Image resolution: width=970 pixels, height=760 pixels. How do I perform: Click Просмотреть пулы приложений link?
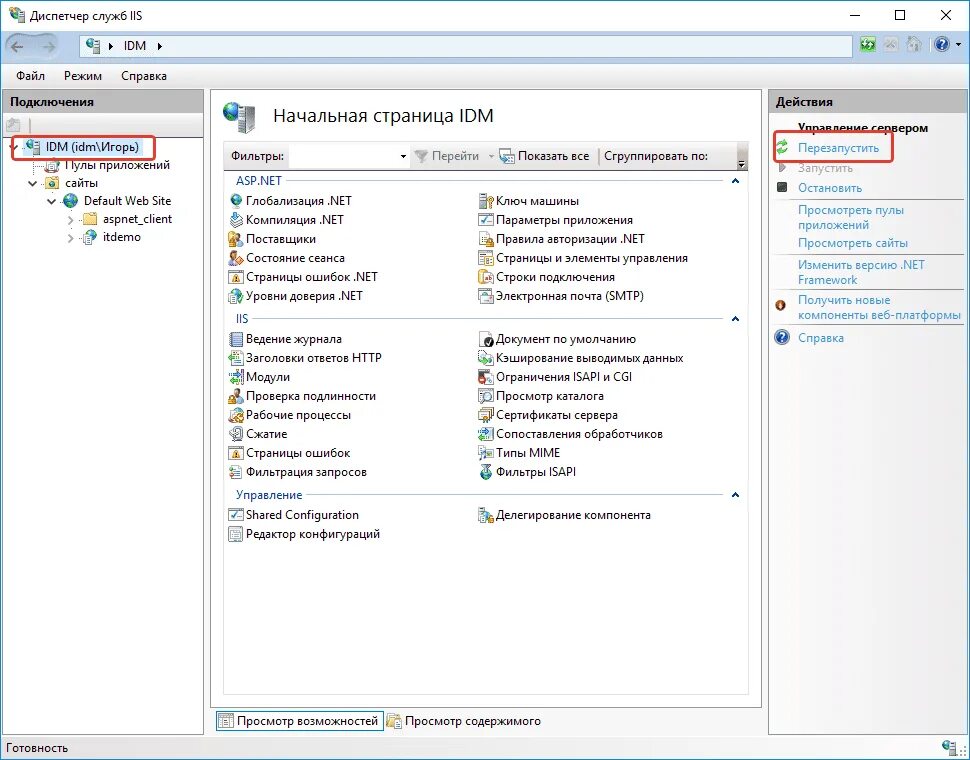[x=851, y=217]
